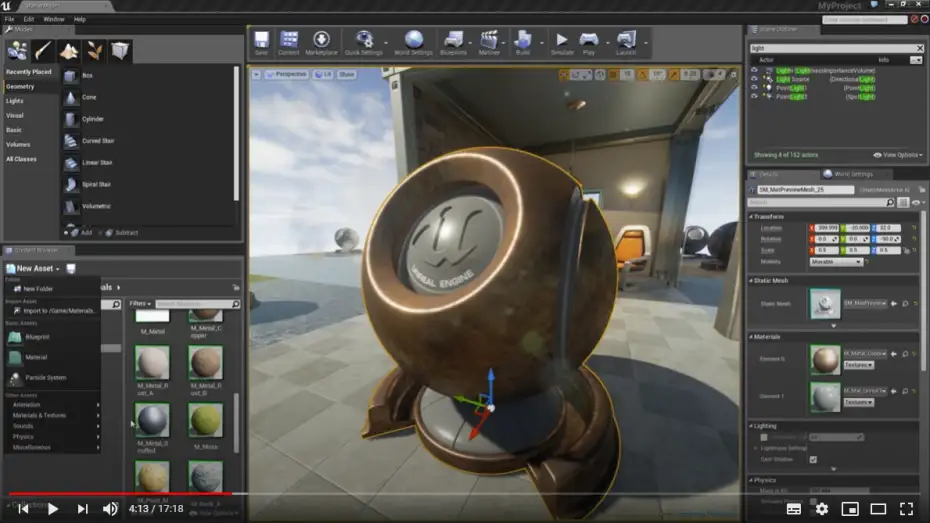
Task: Click the New Asset button
Action: (x=33, y=269)
